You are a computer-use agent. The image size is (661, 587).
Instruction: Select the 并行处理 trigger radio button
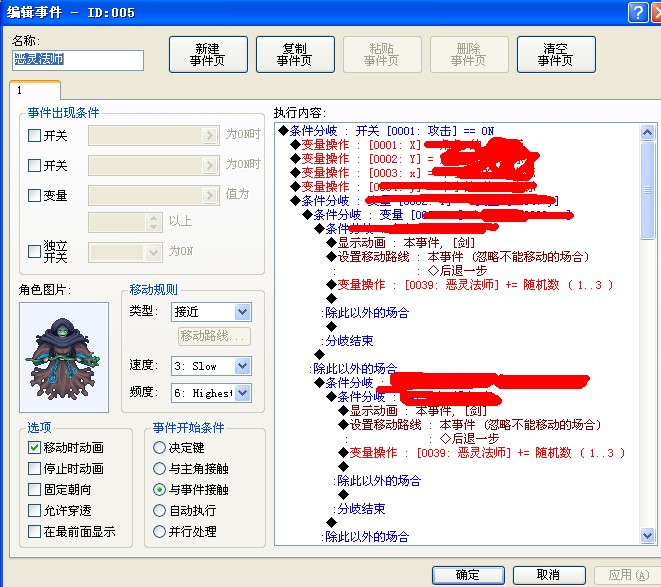(x=159, y=531)
